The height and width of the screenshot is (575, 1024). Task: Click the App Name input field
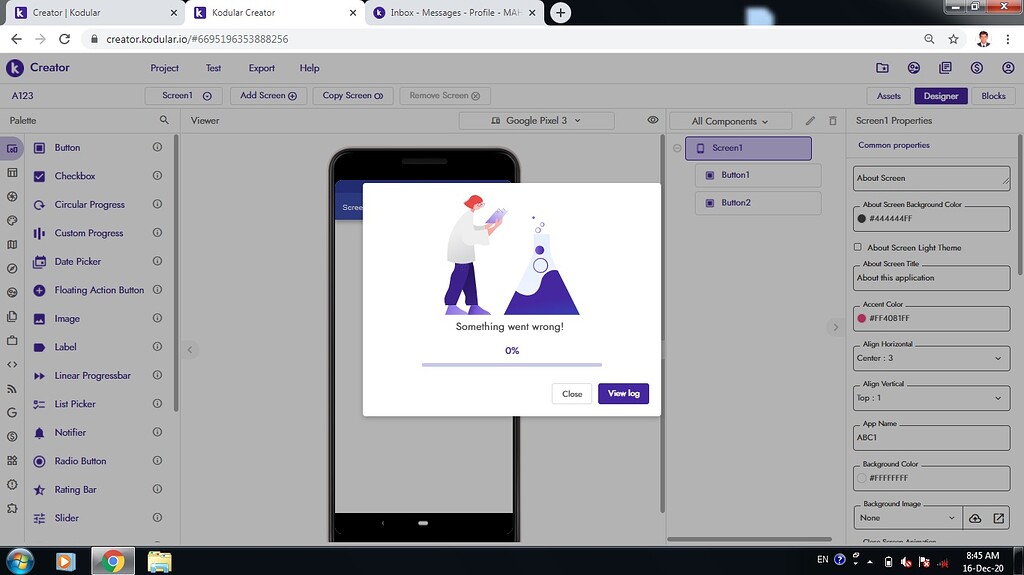pyautogui.click(x=932, y=438)
